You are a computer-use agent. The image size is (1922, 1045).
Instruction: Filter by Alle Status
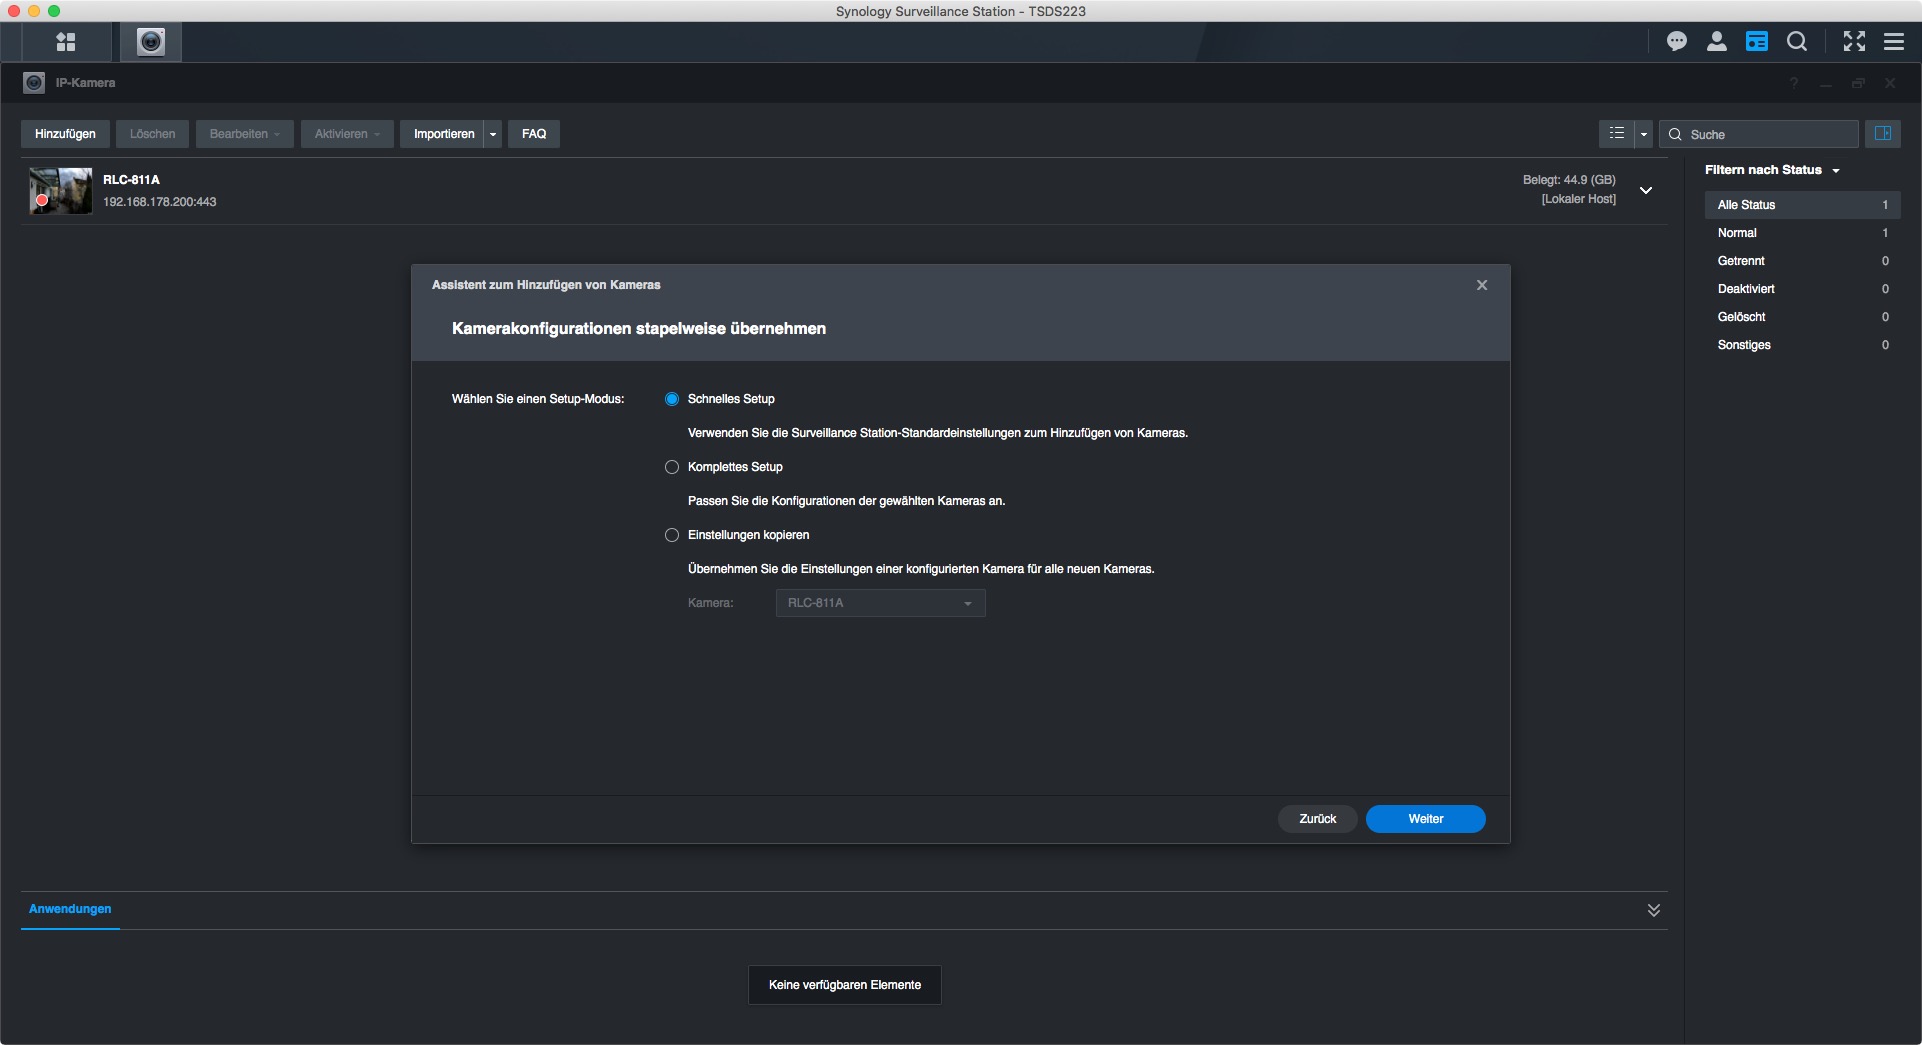pyautogui.click(x=1803, y=205)
